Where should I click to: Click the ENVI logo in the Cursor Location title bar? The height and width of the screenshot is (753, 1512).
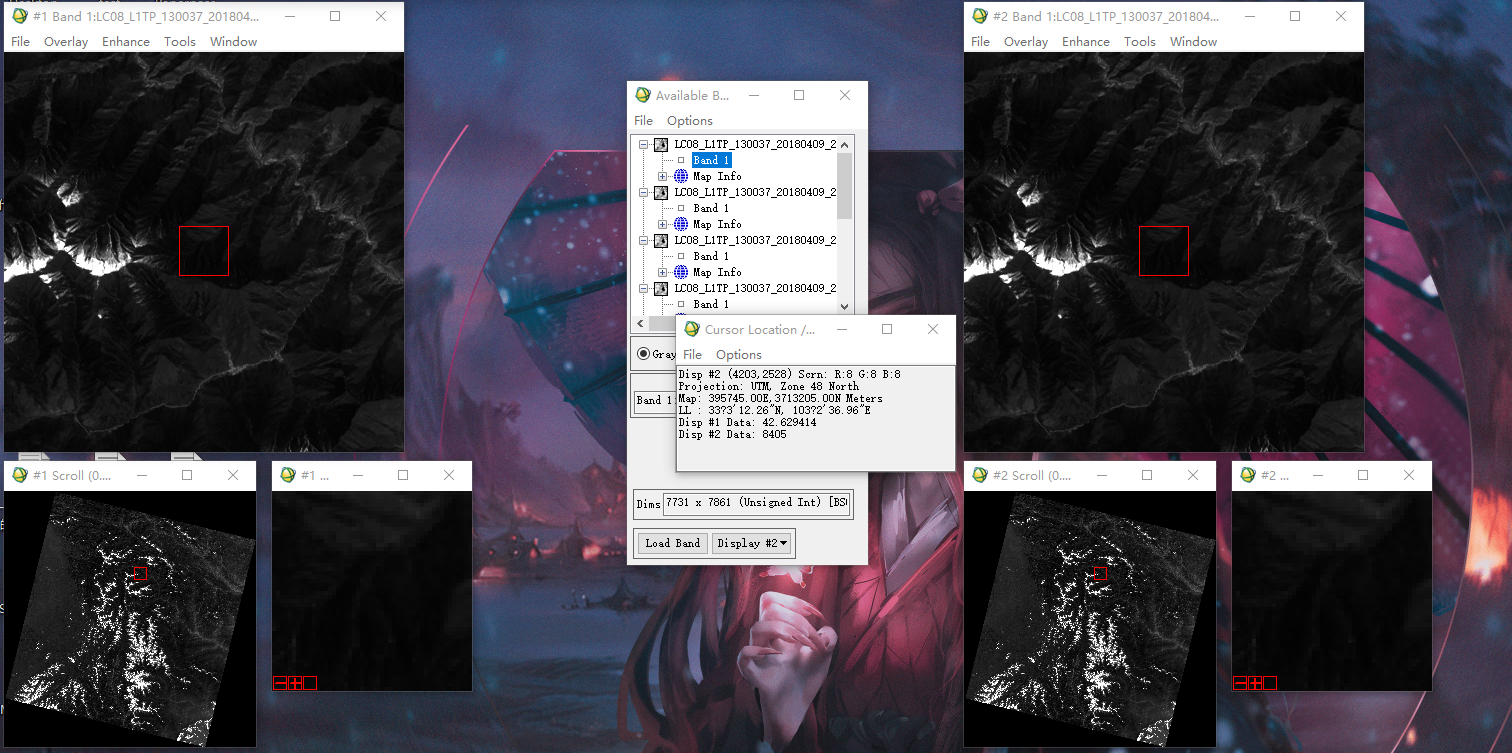point(690,329)
